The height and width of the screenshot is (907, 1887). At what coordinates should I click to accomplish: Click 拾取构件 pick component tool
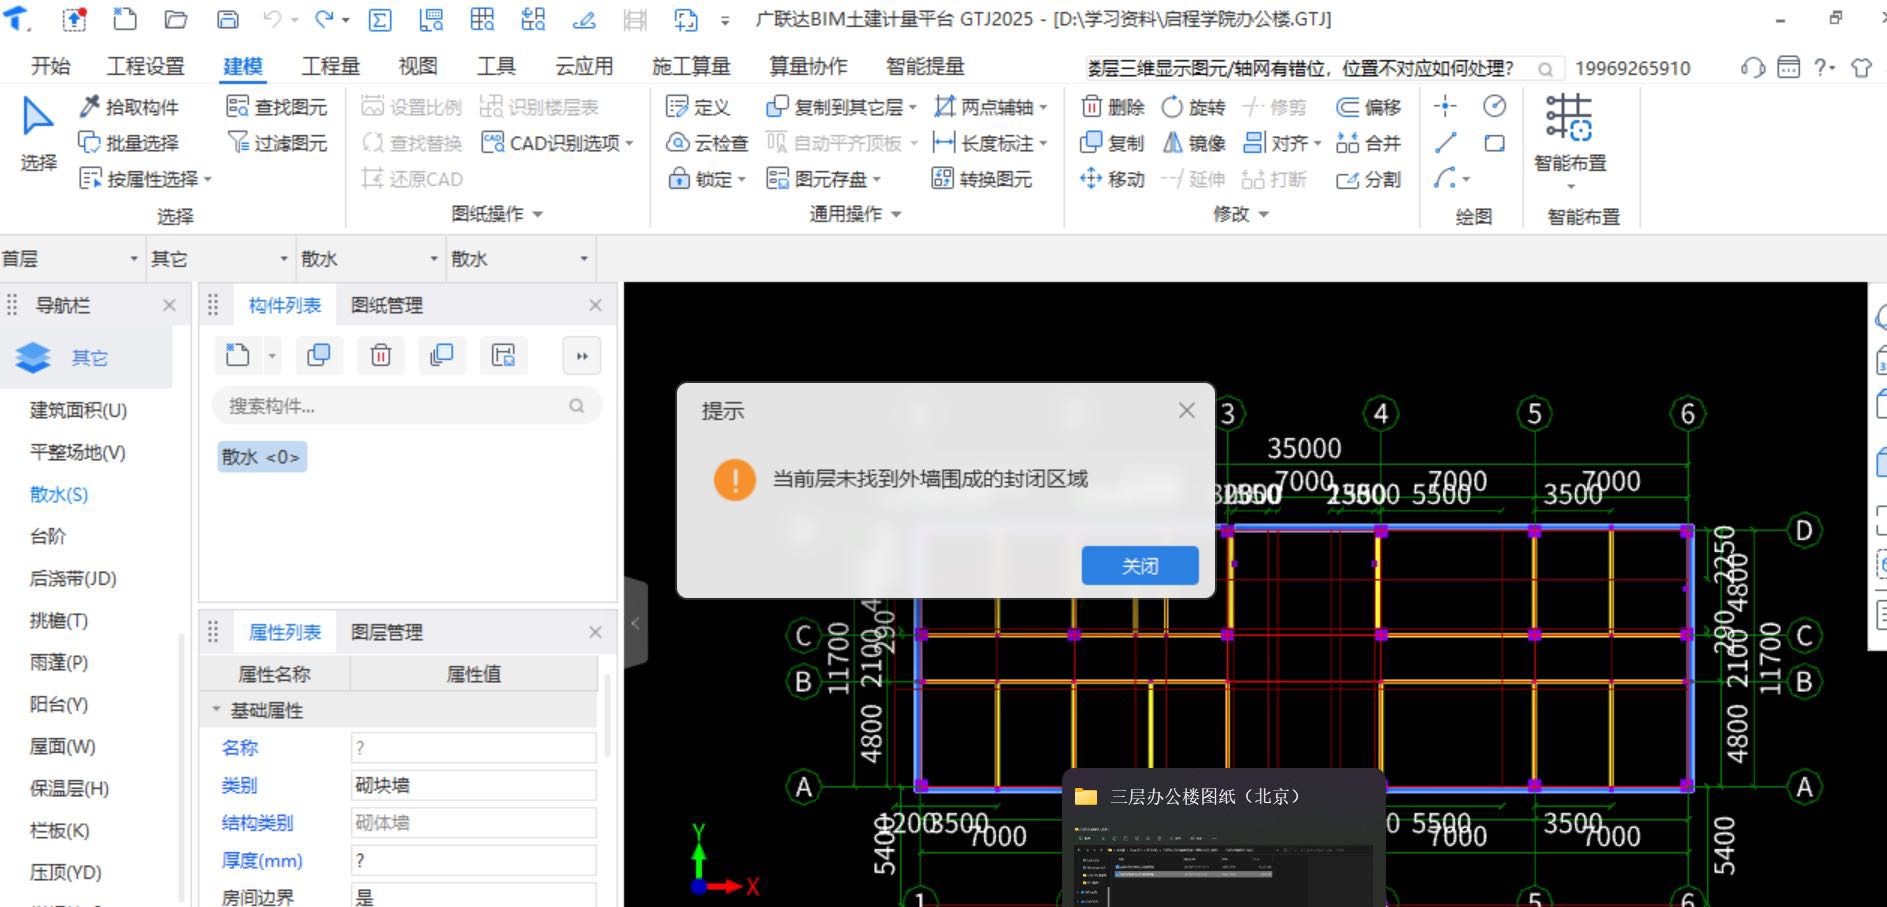(x=130, y=107)
